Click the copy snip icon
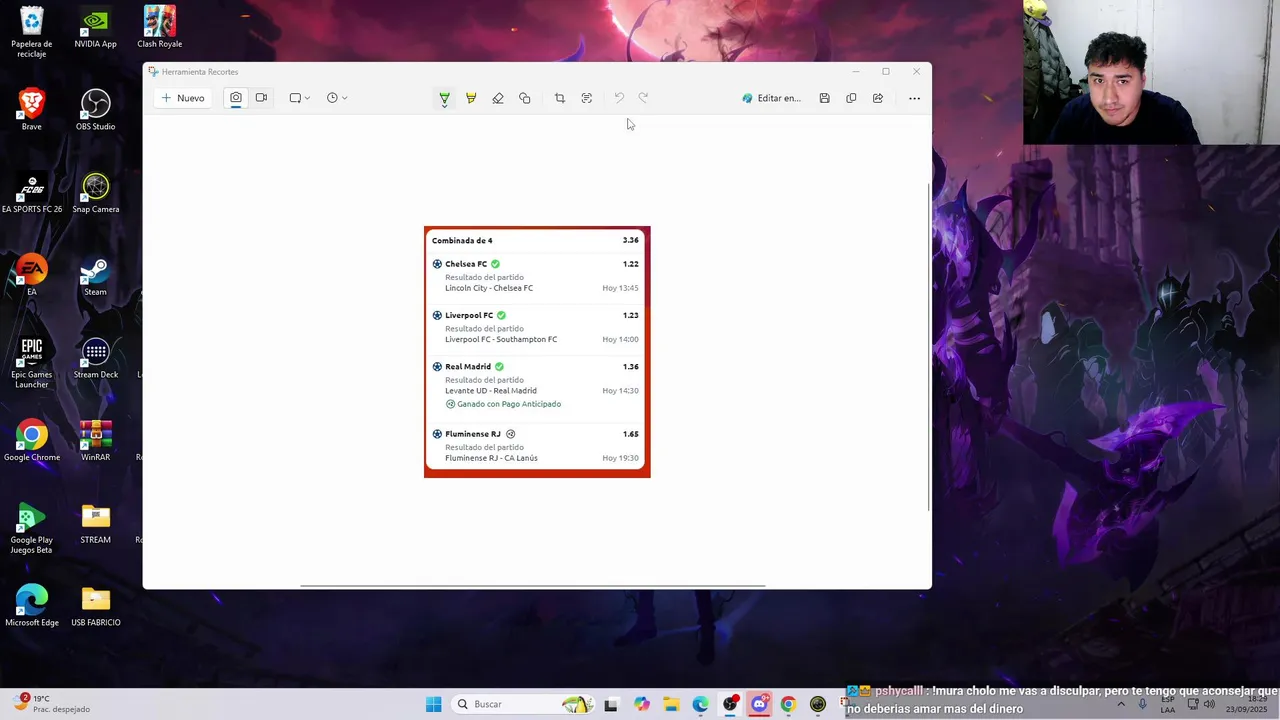Viewport: 1280px width, 720px height. pos(851,98)
